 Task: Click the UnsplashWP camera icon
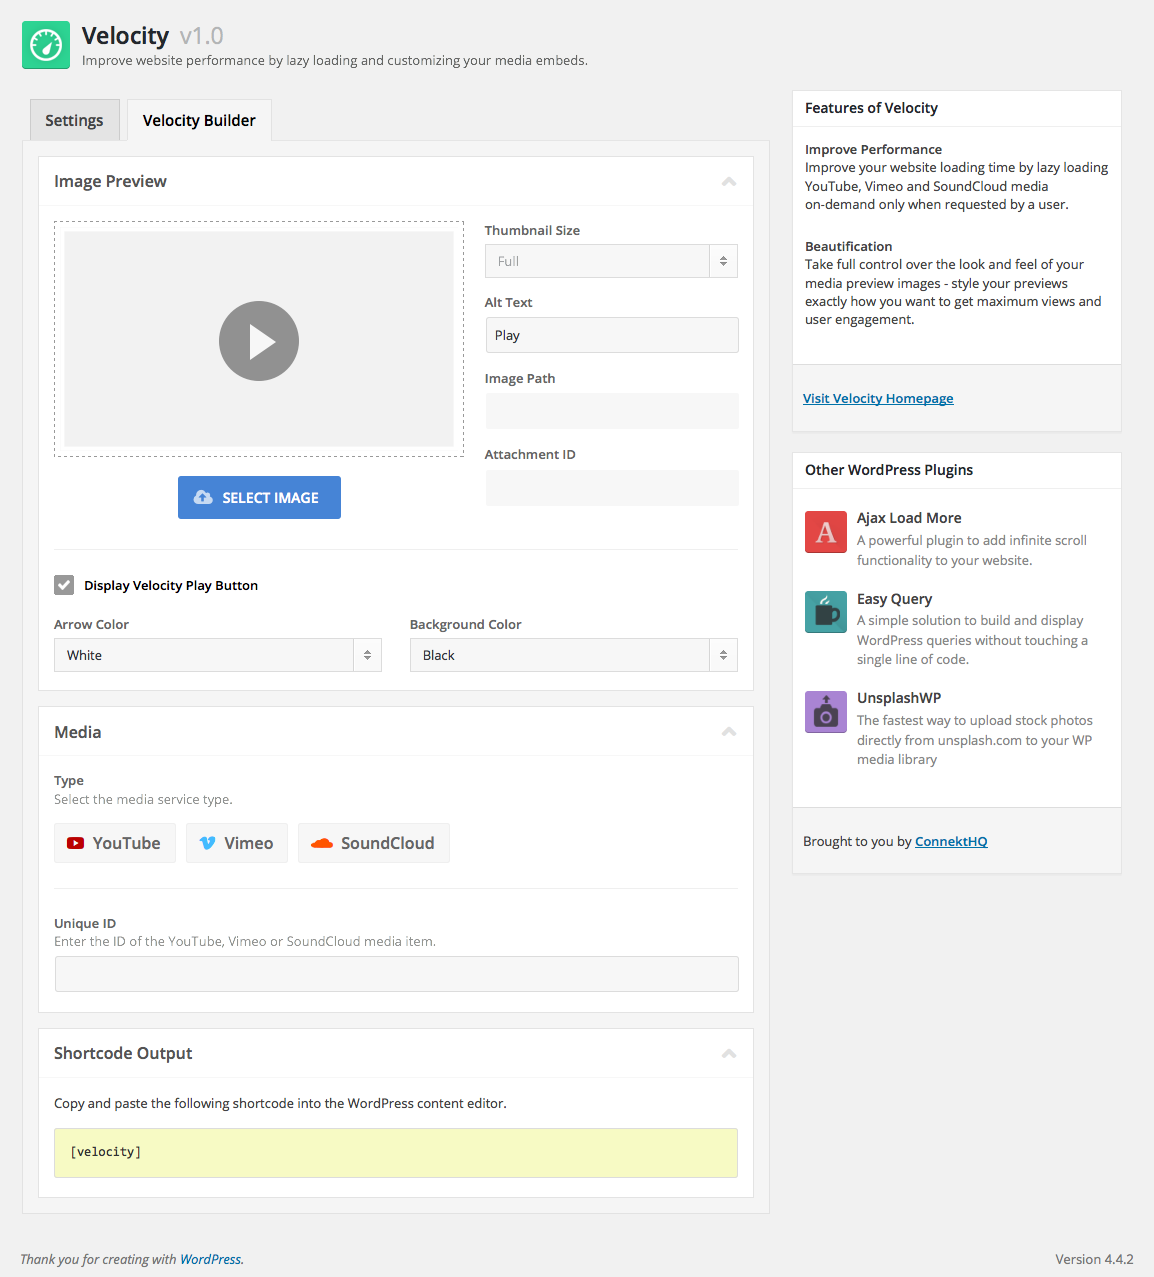826,711
